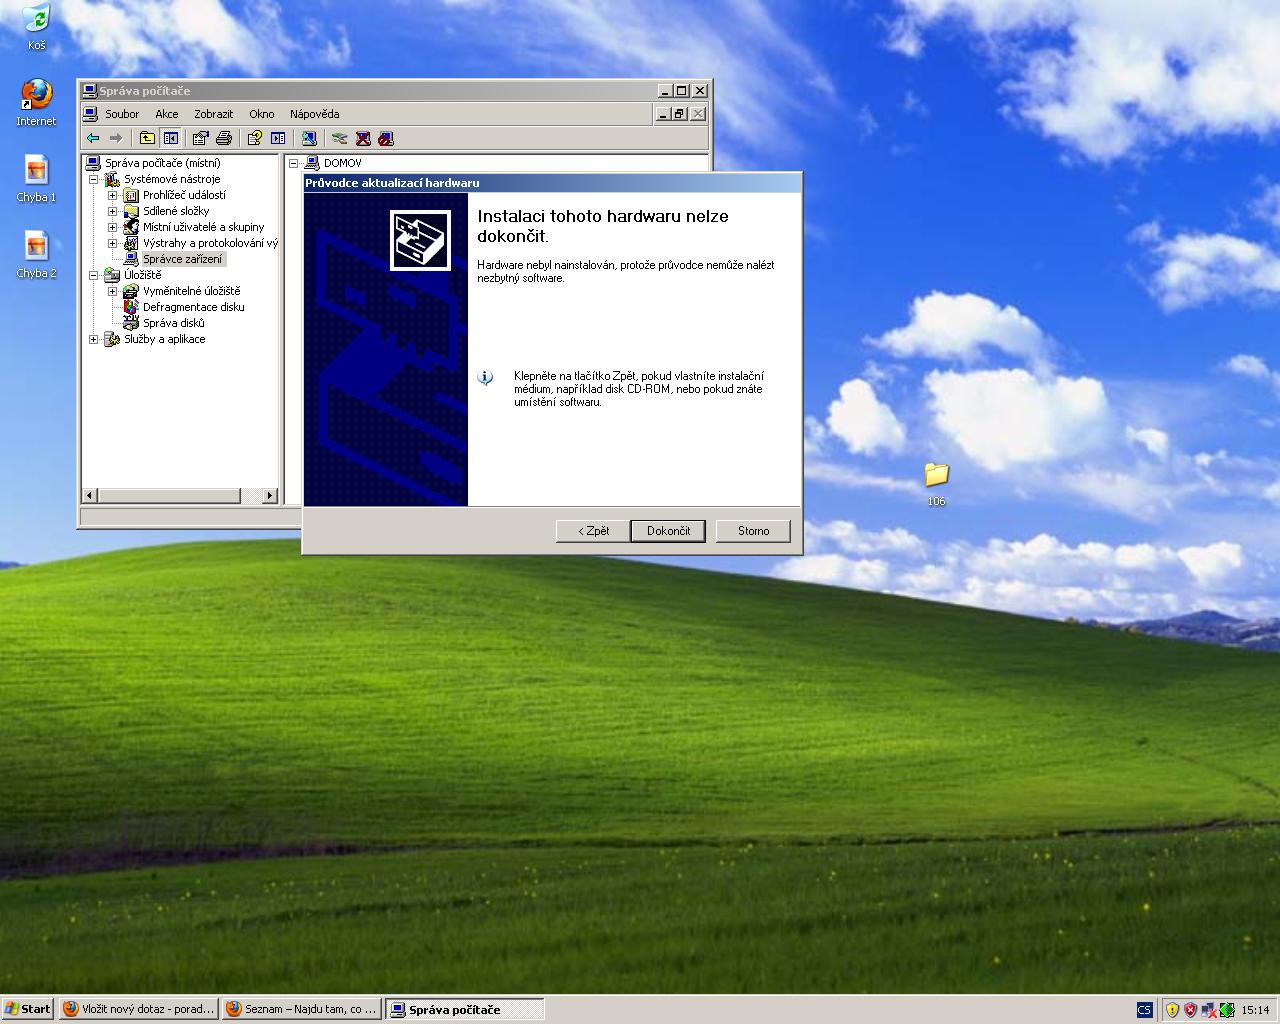Open the Nápověda menu
The image size is (1280, 1024).
coord(314,114)
